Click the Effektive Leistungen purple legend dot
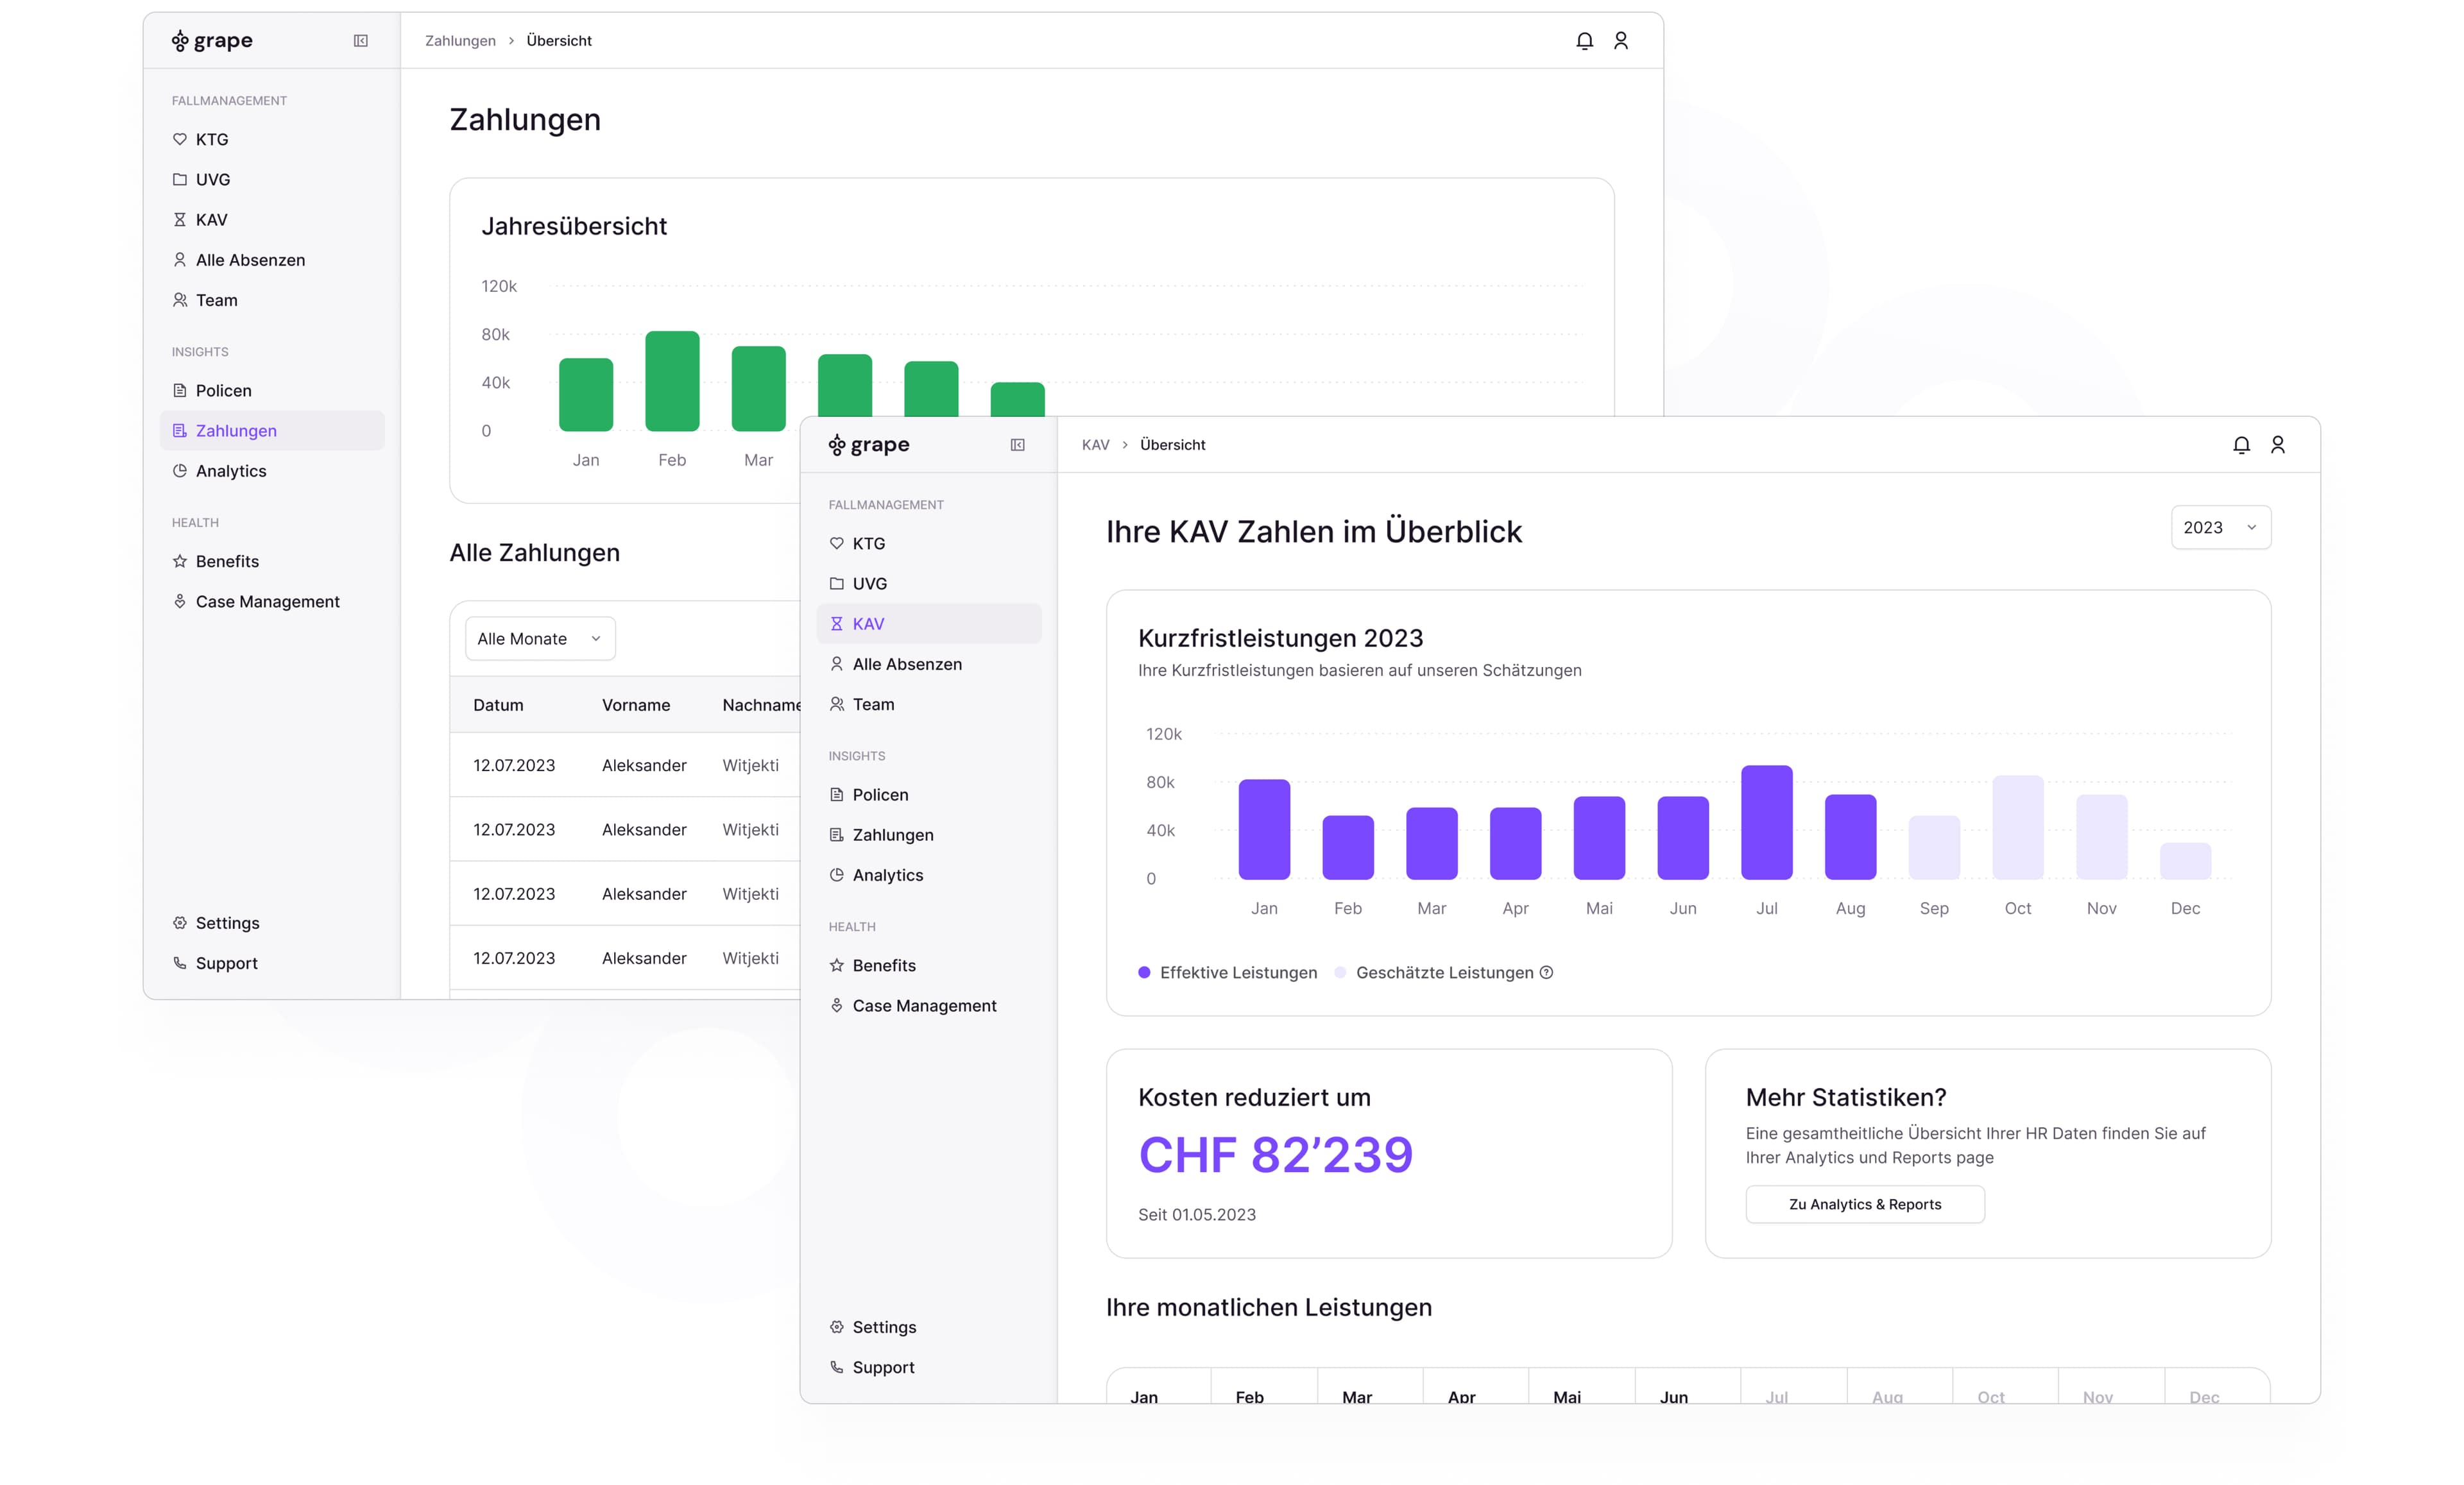 point(1144,972)
